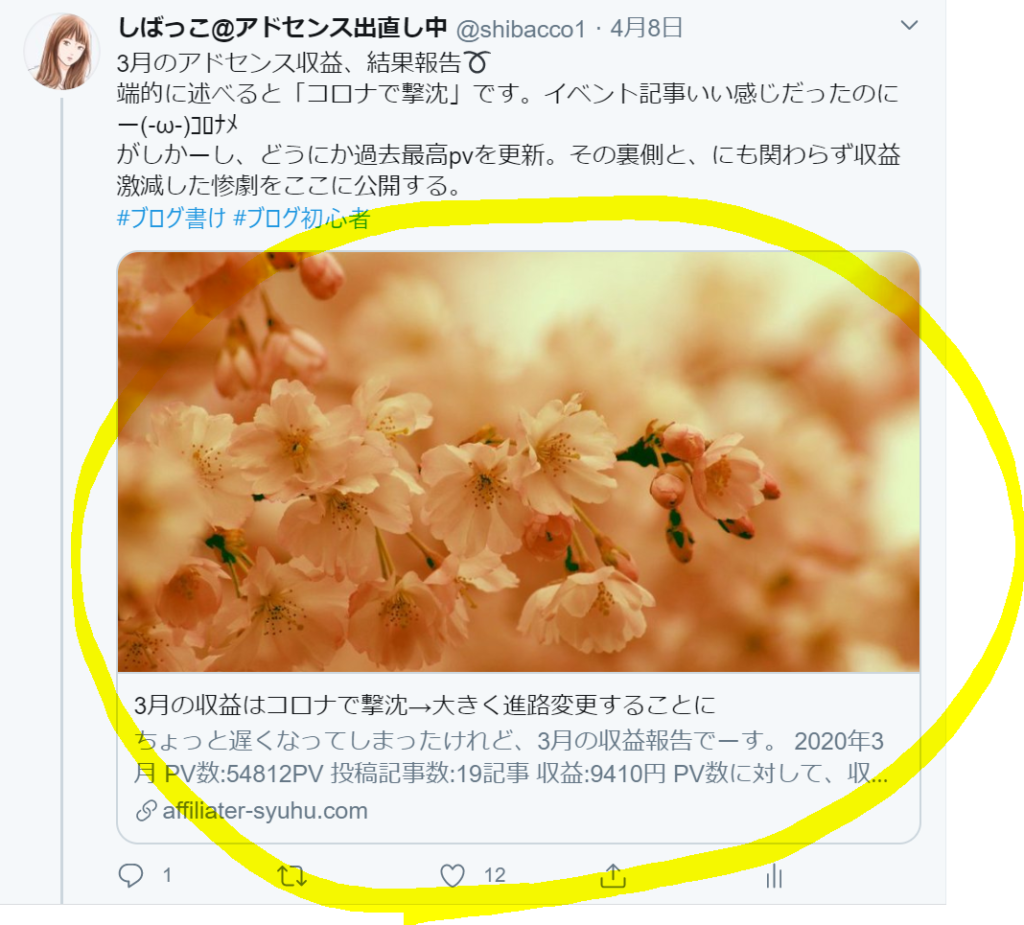The image size is (1024, 925).
Task: Click the @shibacco1 username handle
Action: (x=520, y=29)
